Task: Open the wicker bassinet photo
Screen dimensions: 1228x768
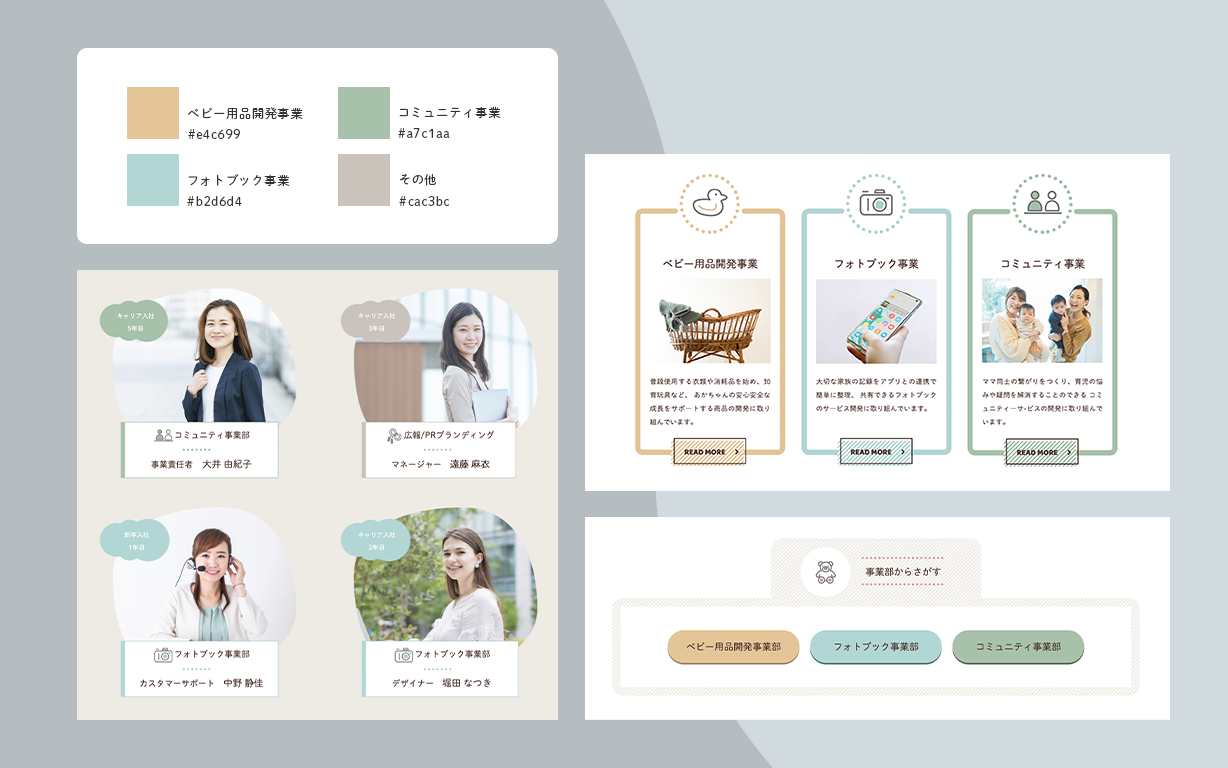Action: (710, 321)
